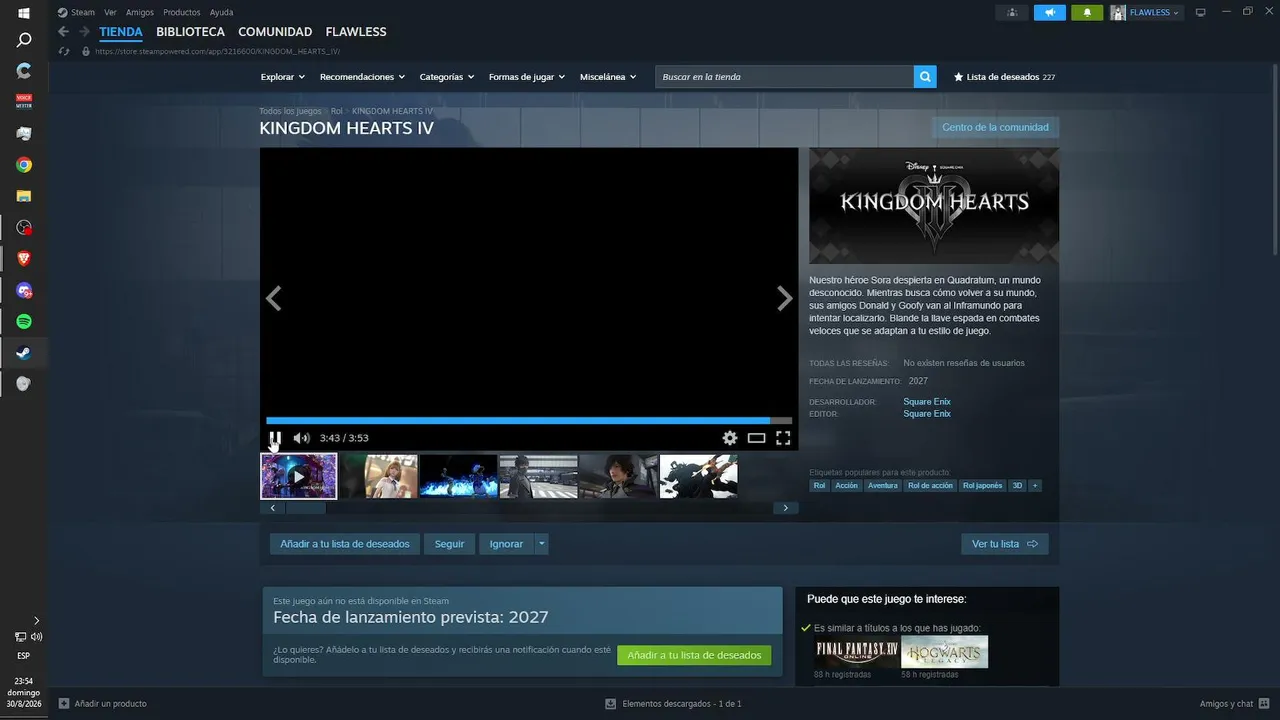Open the Amigos menu
The height and width of the screenshot is (720, 1280).
pos(140,12)
